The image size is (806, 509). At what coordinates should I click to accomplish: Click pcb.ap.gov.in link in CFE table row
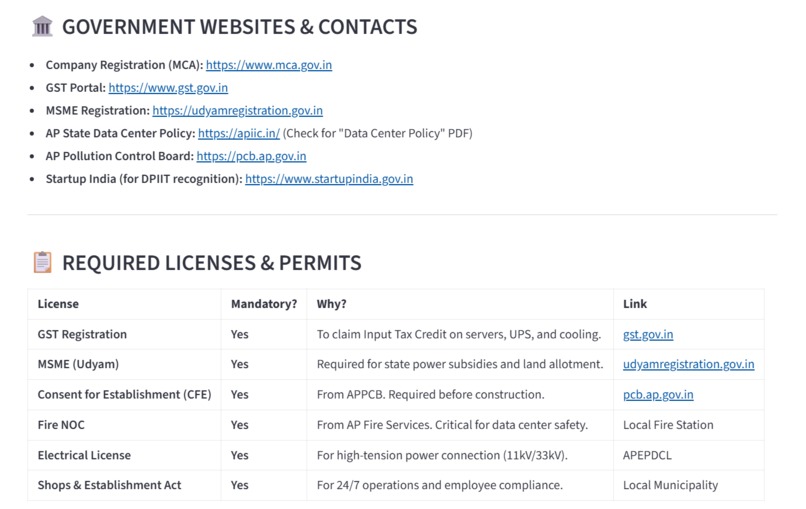click(x=658, y=395)
